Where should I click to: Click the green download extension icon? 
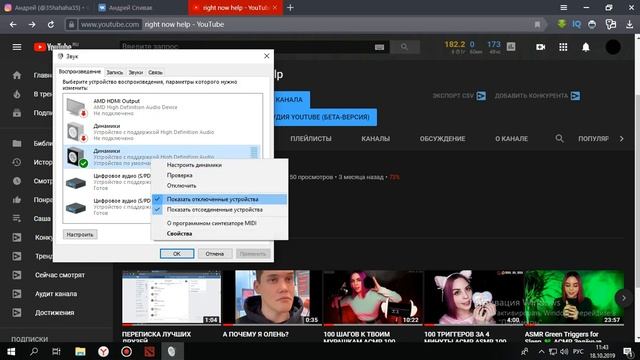(562, 24)
